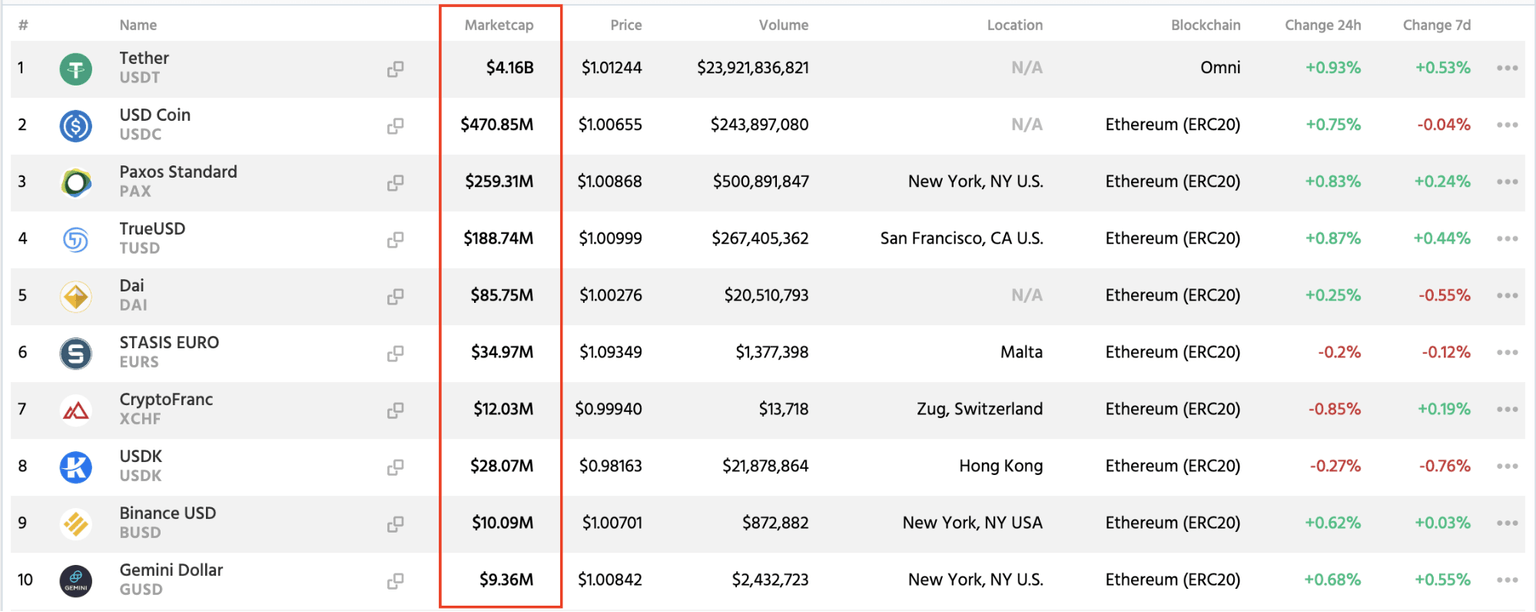Click the copy icon in the Dai row
Screen dimensions: 1536x612
[x=395, y=296]
